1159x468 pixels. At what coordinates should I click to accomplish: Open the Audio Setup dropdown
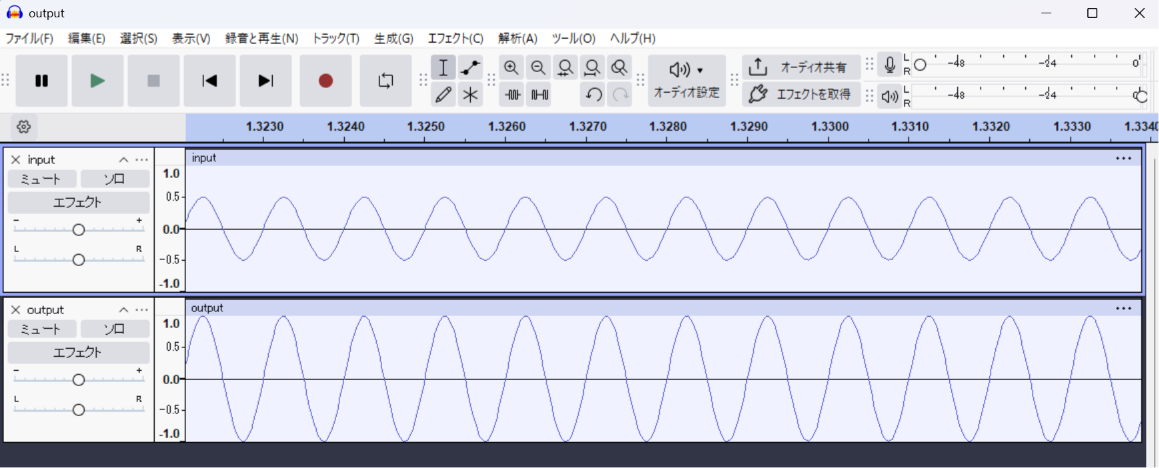click(687, 81)
